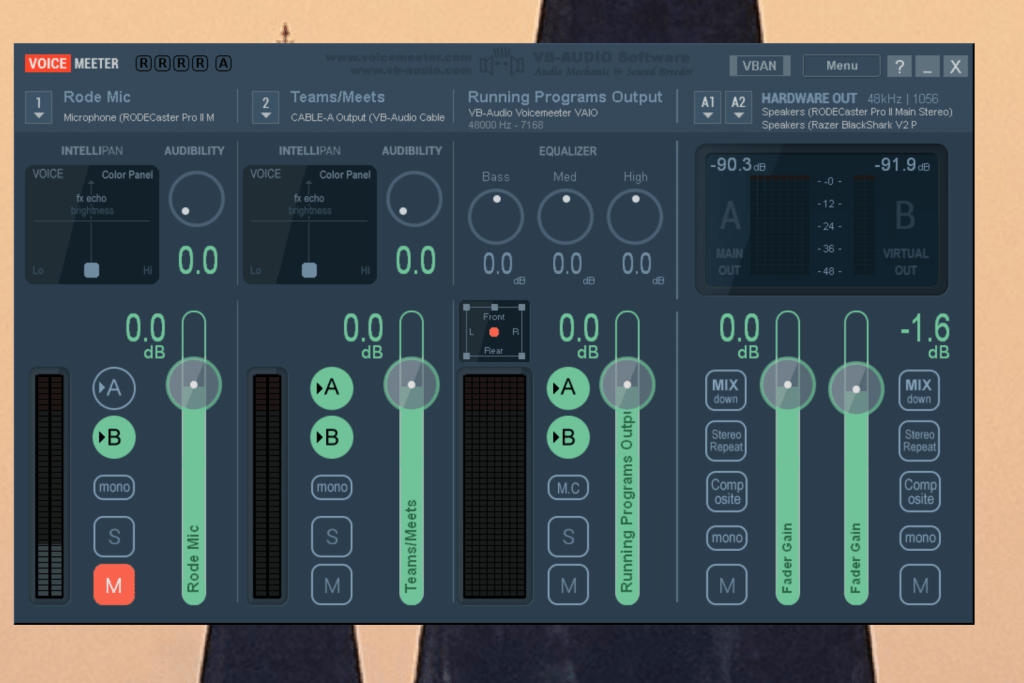1024x683 pixels.
Task: Toggle MIX down on bus B
Action: pyautogui.click(x=919, y=390)
